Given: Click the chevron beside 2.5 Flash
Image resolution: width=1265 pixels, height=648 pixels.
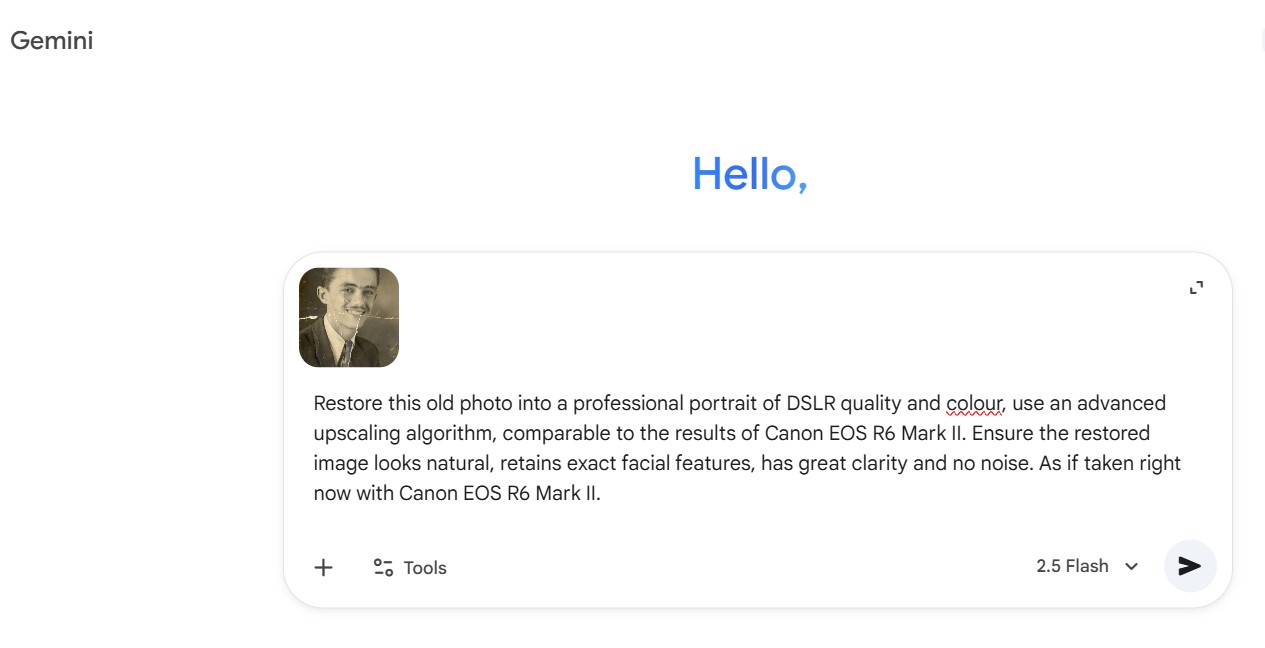Looking at the screenshot, I should pos(1131,567).
